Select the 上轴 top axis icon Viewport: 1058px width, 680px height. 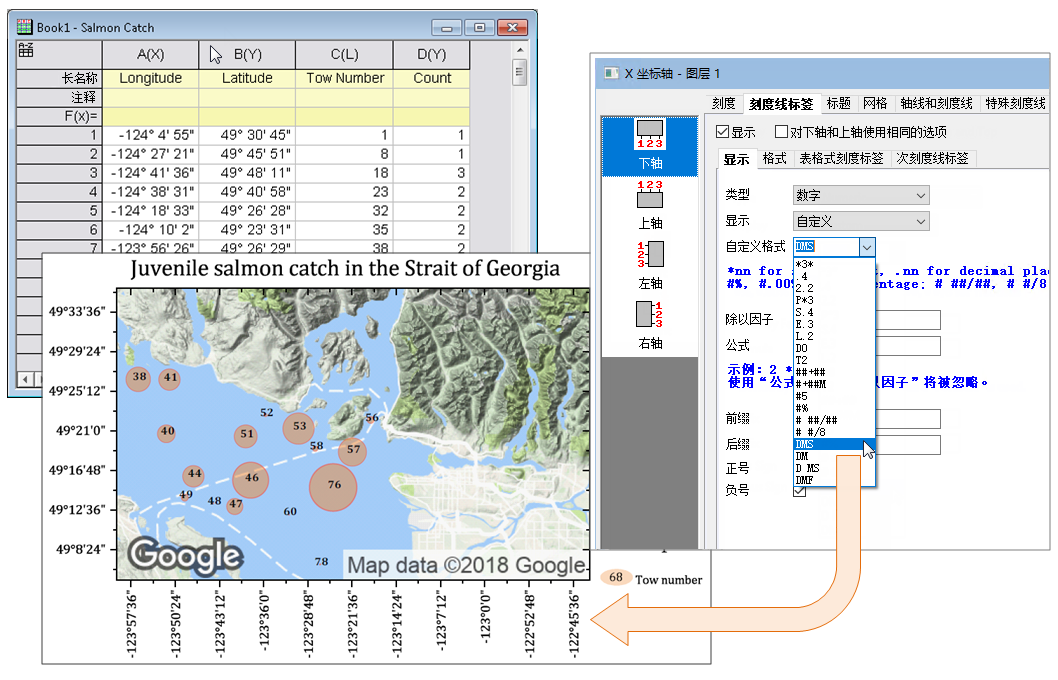tap(650, 205)
